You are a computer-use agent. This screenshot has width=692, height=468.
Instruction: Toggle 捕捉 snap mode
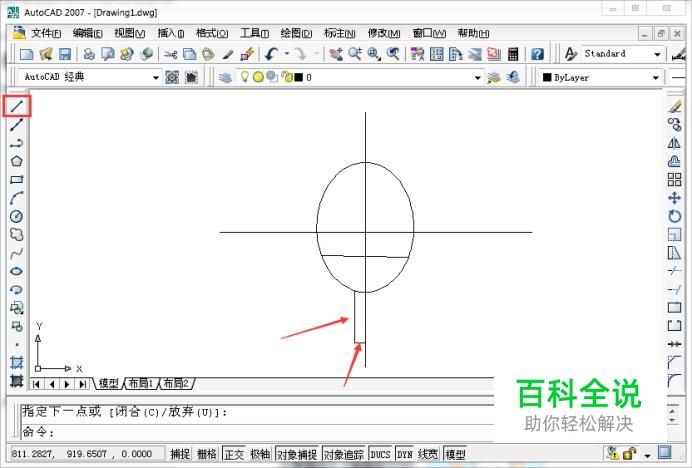pos(180,454)
